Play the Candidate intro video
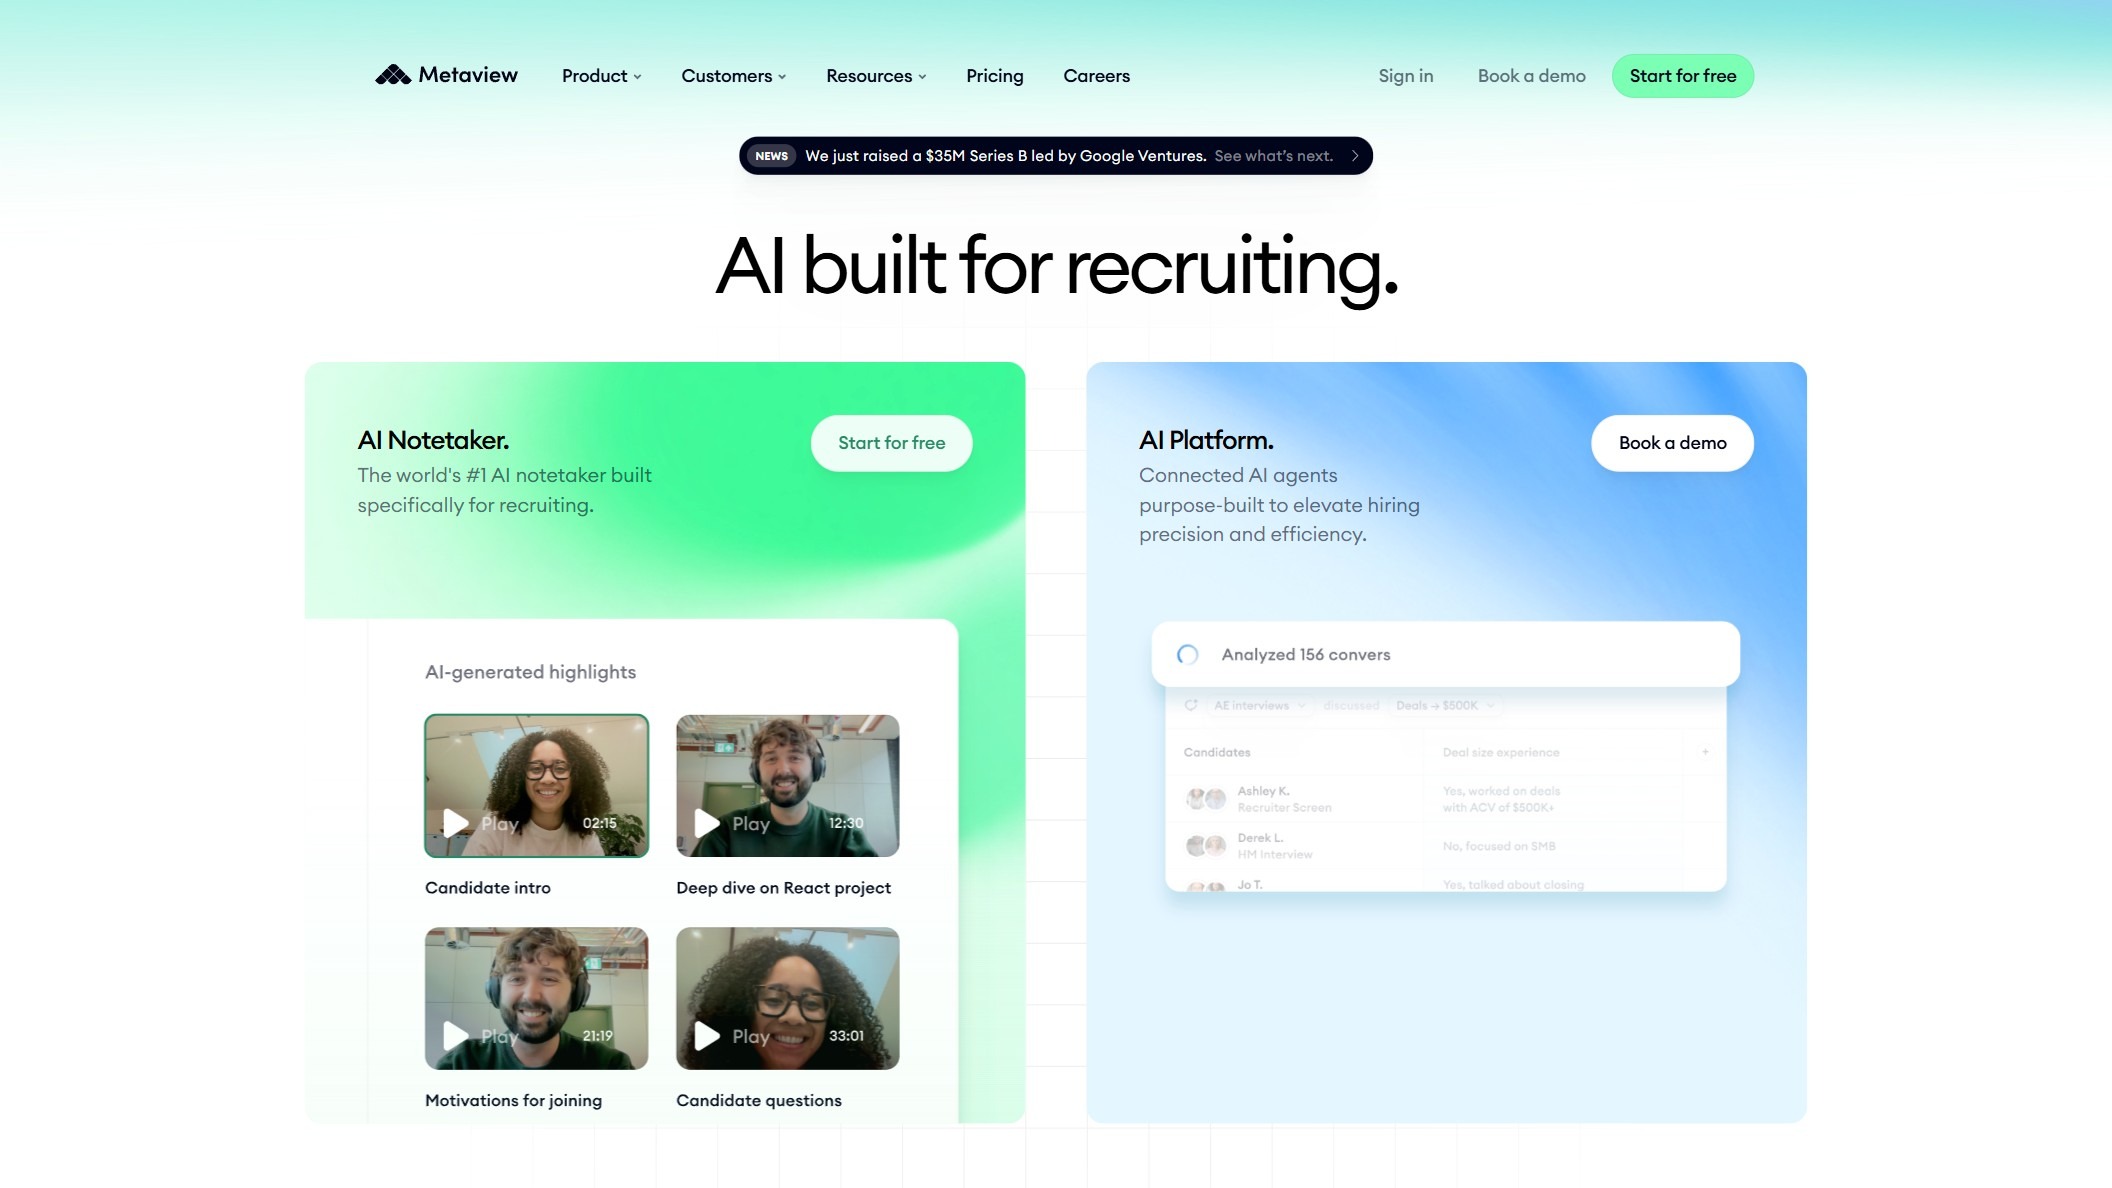The height and width of the screenshot is (1188, 2112). (456, 823)
